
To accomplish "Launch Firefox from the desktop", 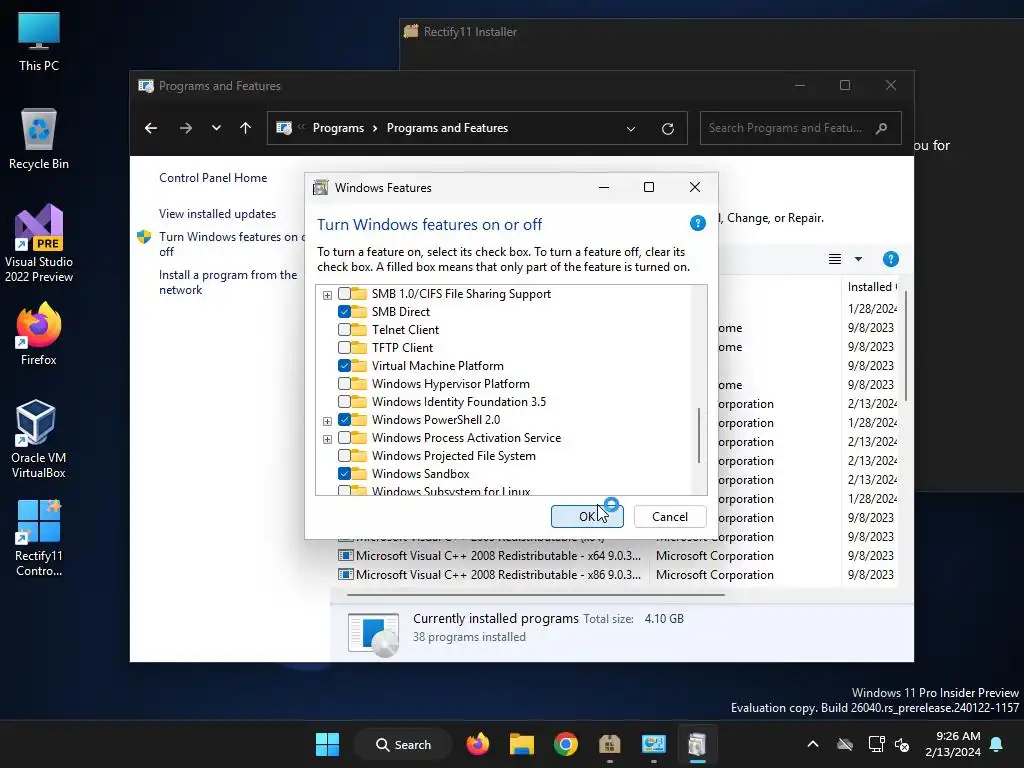I will [x=39, y=334].
